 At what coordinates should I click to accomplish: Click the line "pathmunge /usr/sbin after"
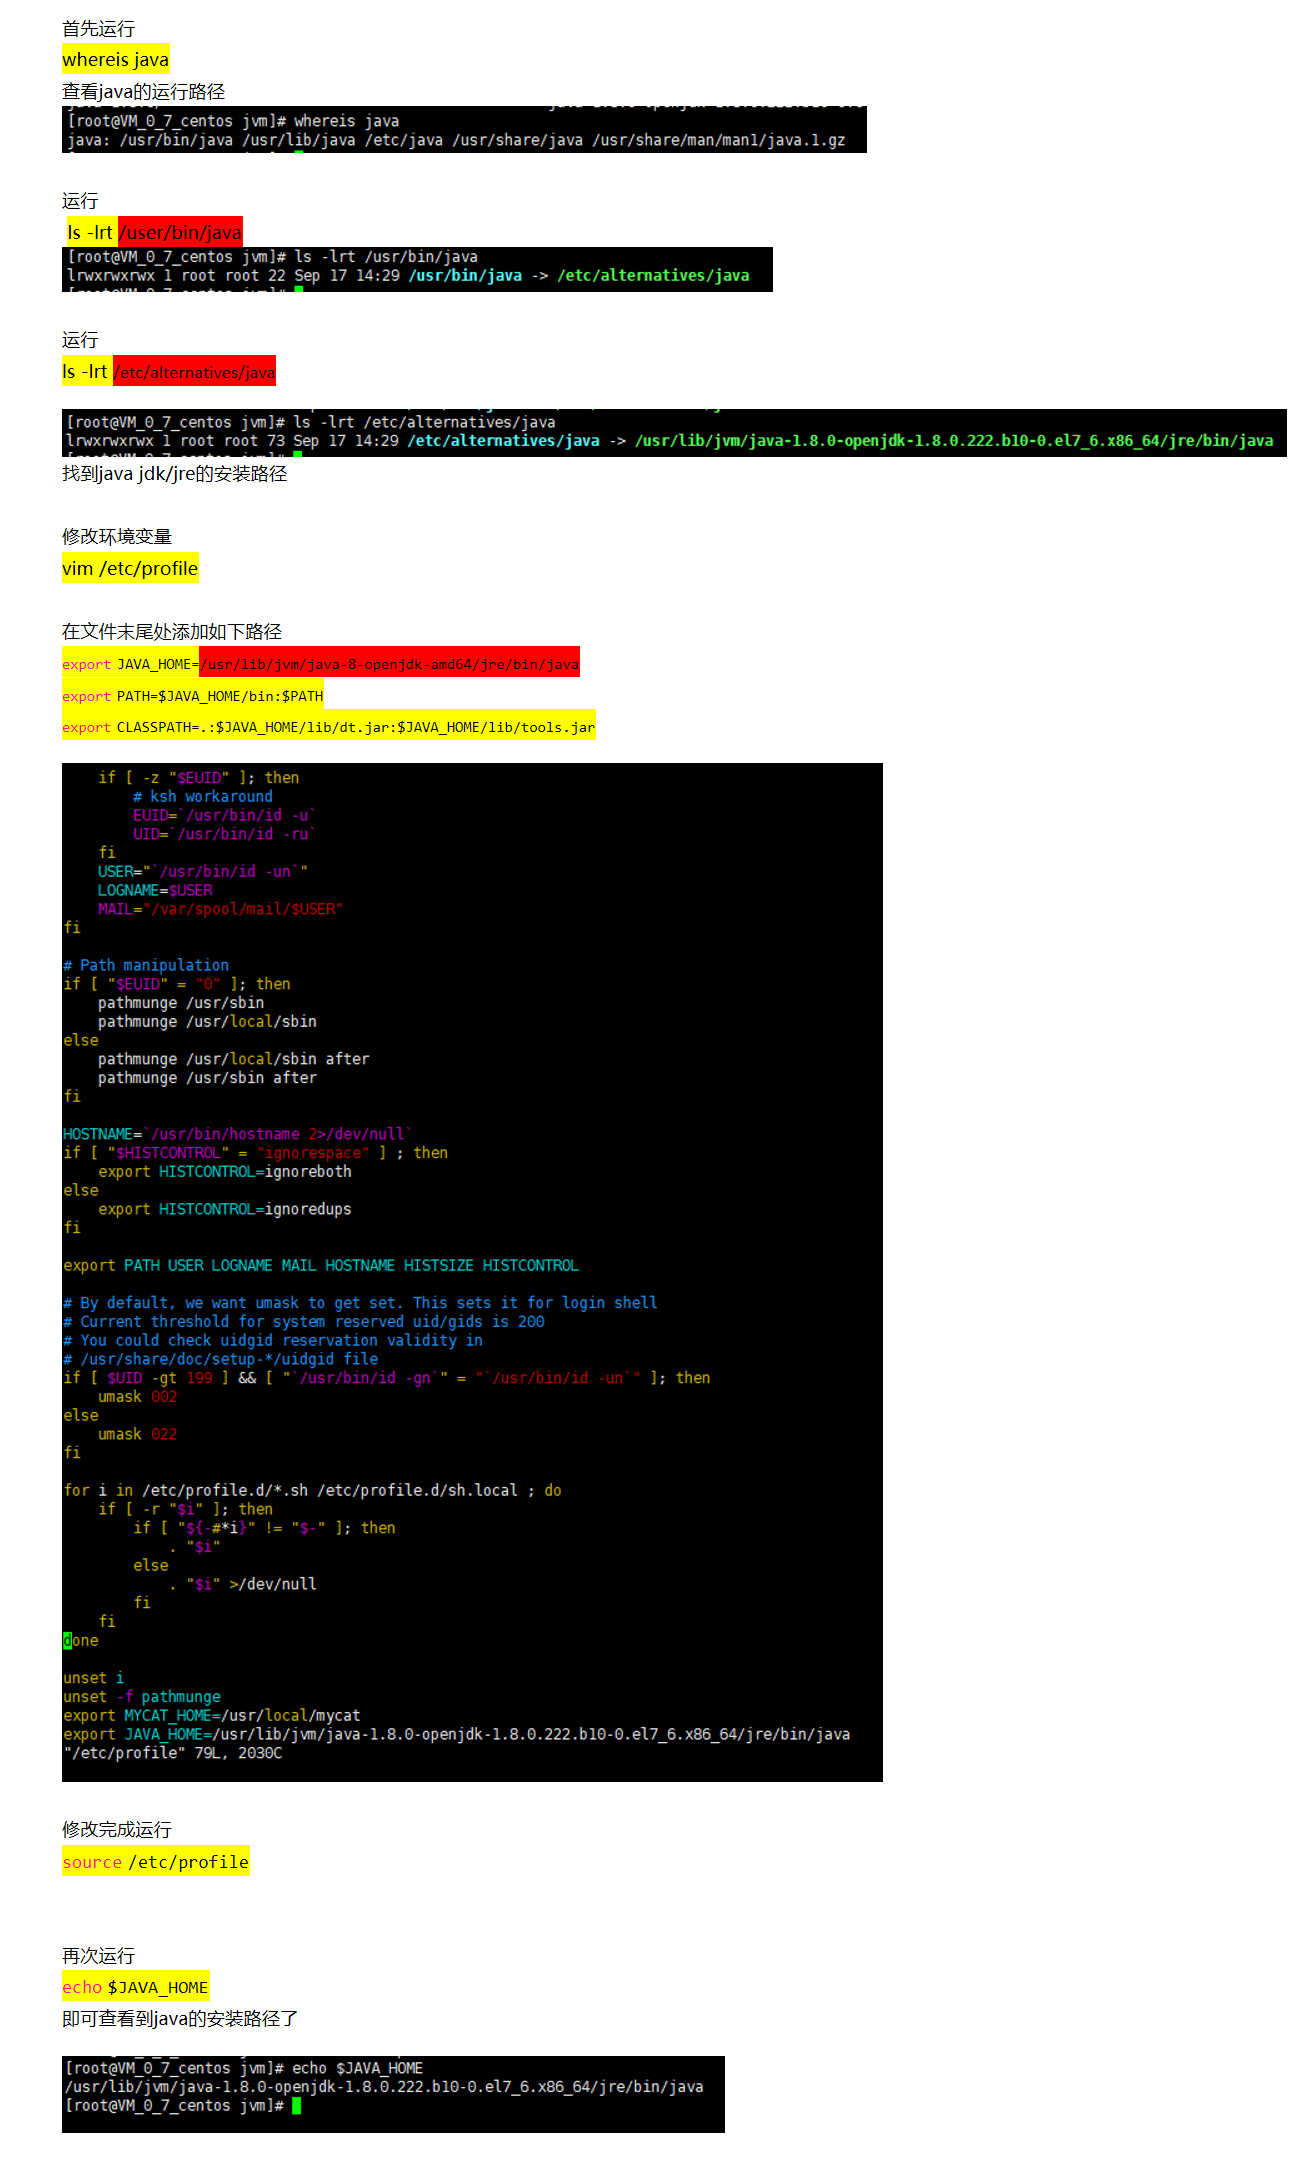(207, 1078)
